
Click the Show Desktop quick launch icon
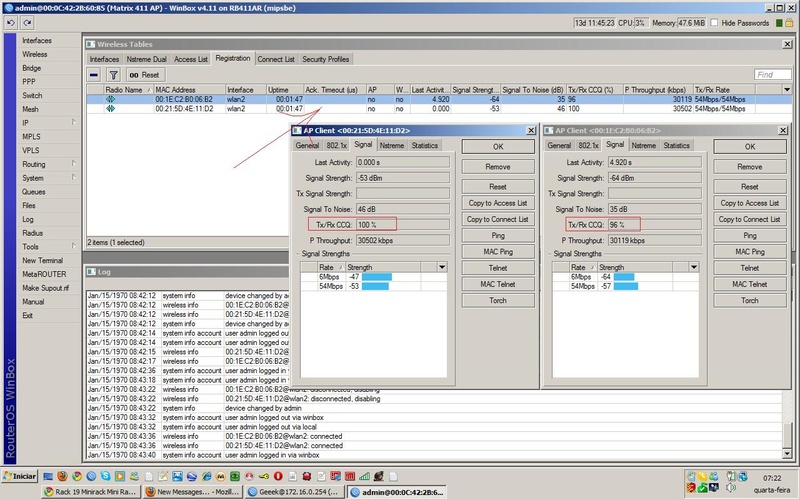coord(48,477)
